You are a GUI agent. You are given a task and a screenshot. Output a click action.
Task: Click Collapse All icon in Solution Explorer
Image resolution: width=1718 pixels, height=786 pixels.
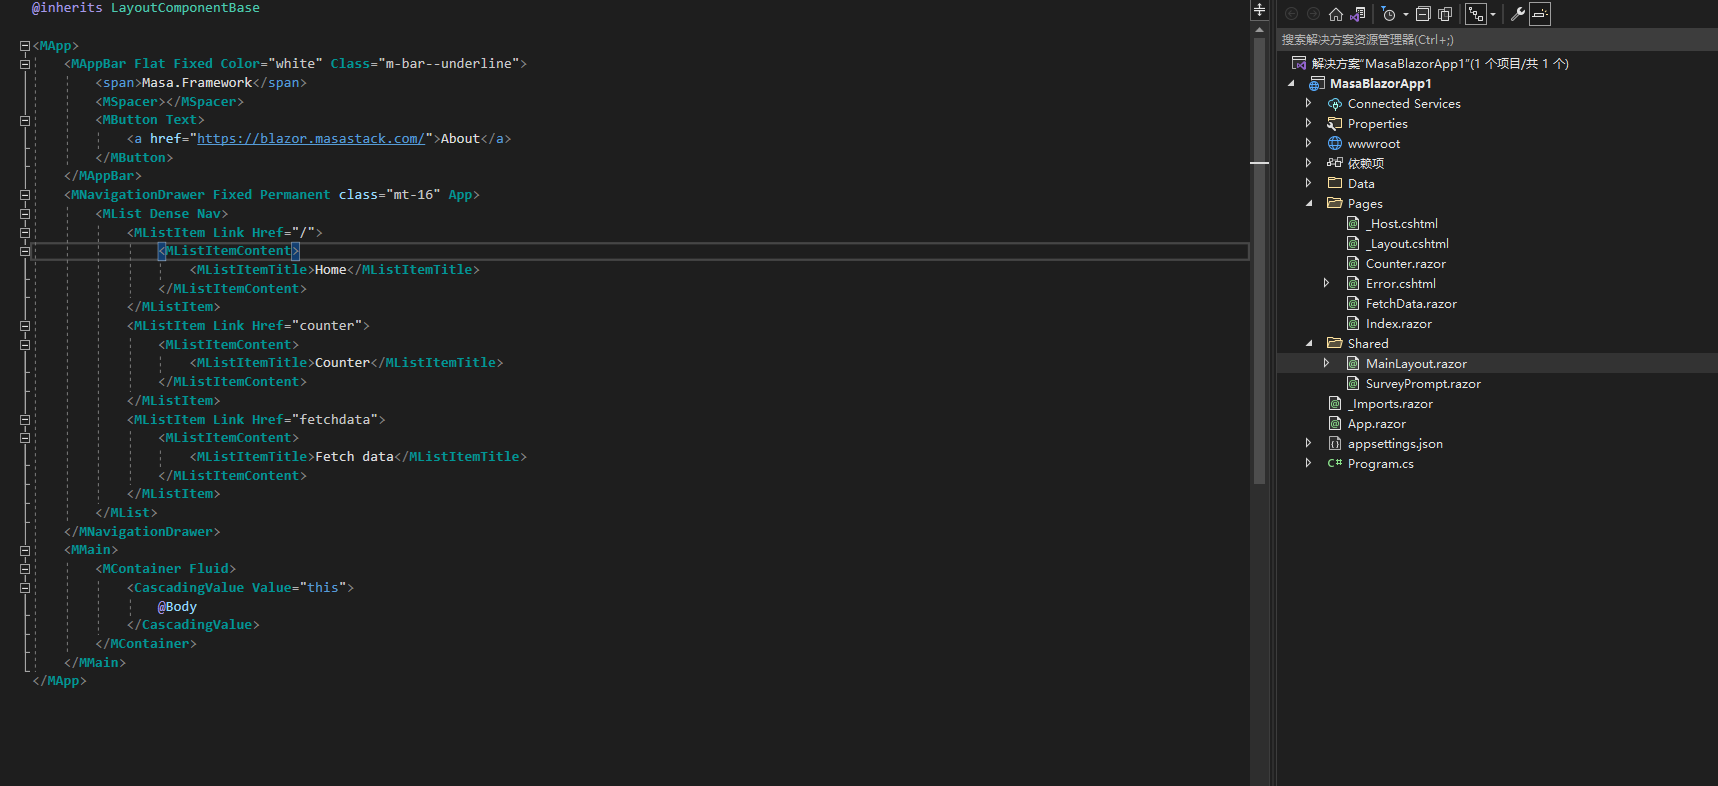(1423, 14)
